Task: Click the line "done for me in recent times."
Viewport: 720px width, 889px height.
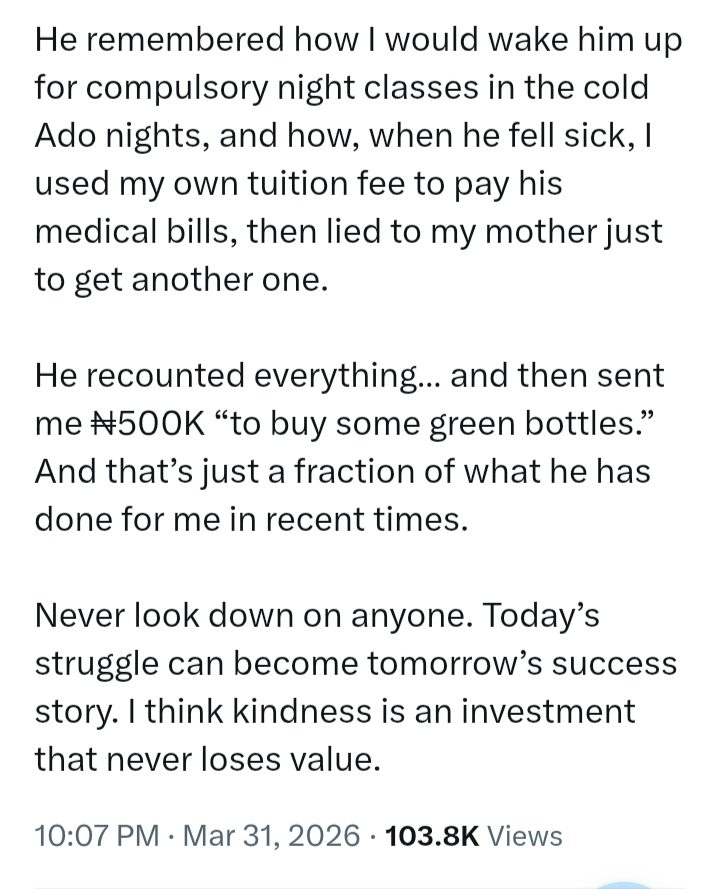Action: [250, 520]
